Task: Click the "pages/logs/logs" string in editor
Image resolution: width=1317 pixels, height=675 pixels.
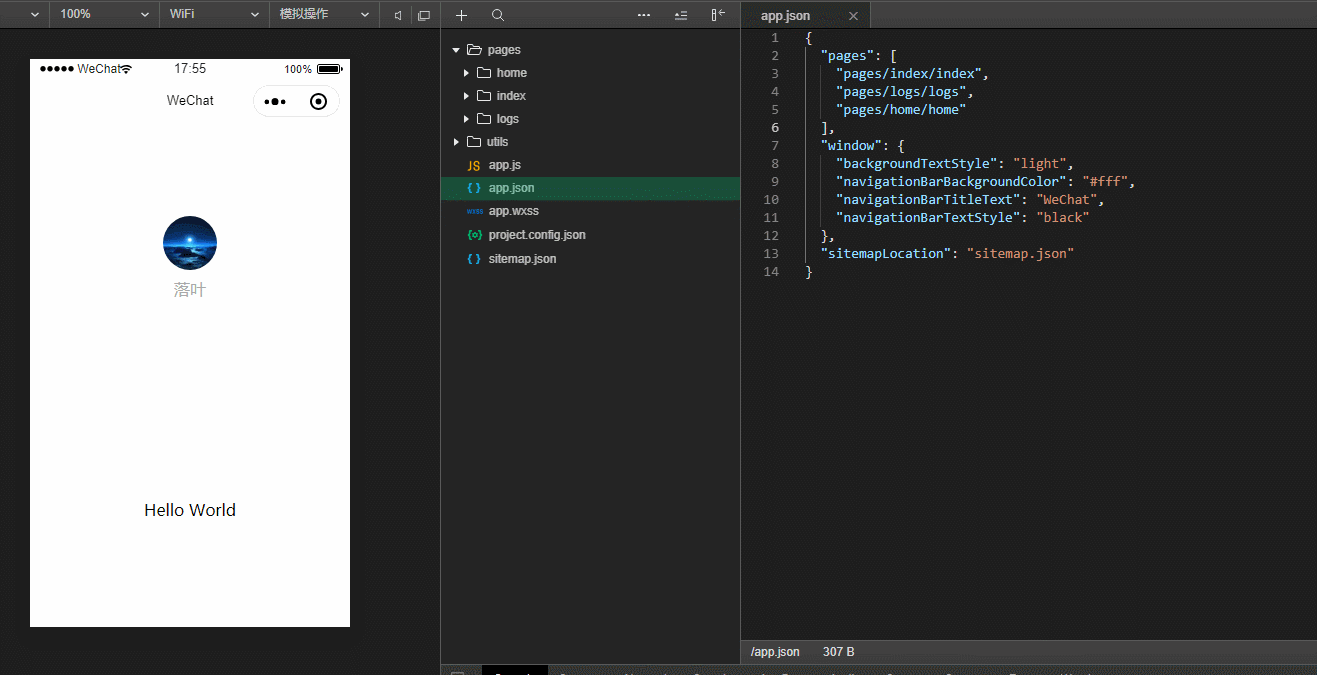Action: click(x=902, y=92)
